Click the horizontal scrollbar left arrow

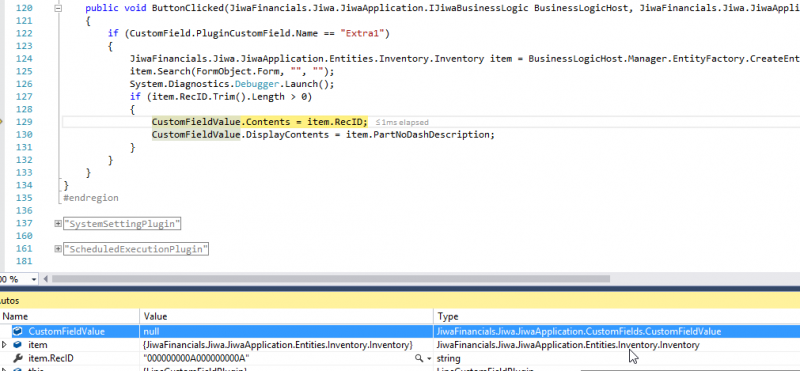tap(46, 279)
